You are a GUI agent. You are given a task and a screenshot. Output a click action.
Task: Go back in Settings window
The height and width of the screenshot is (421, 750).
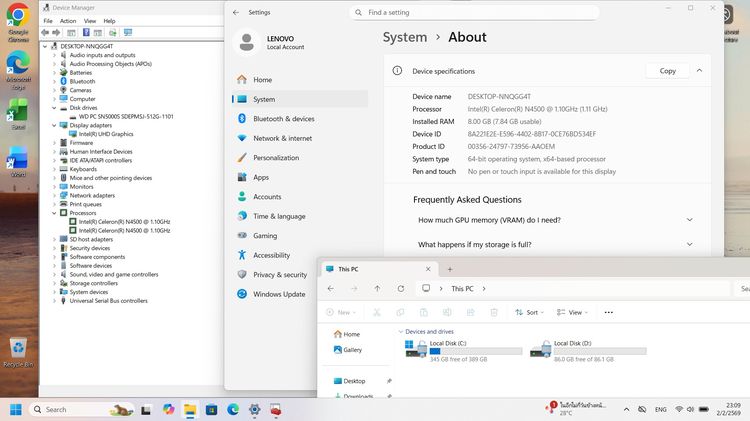[x=236, y=12]
